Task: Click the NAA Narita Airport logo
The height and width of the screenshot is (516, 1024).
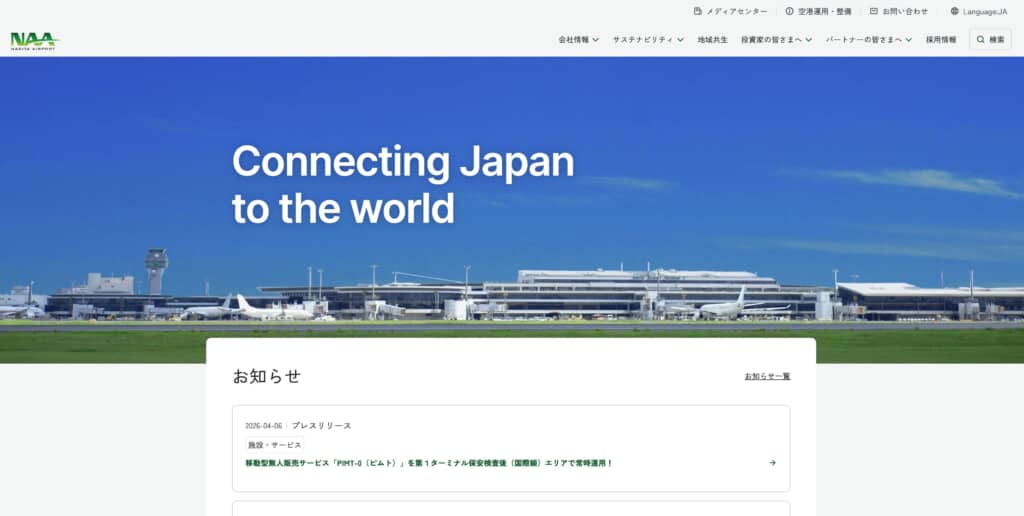Action: click(x=35, y=40)
